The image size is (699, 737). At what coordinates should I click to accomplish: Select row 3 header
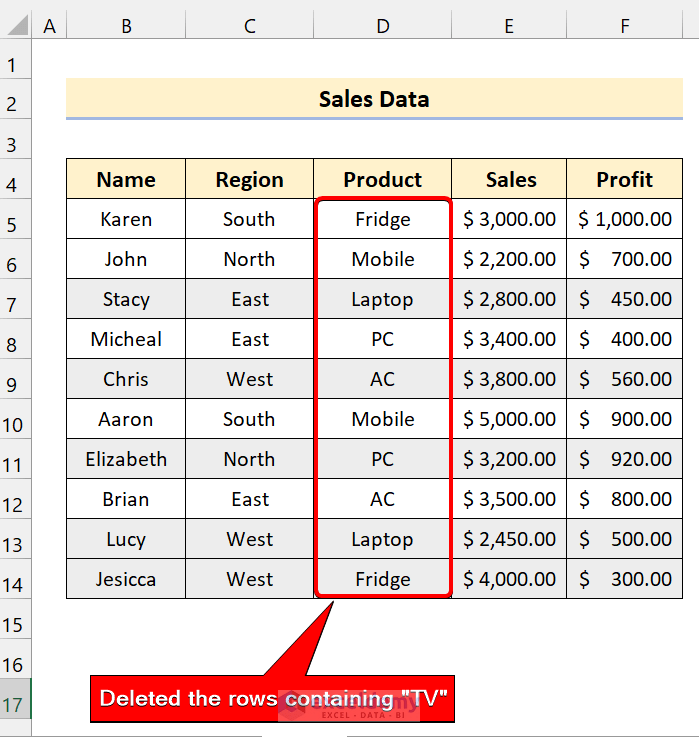[16, 139]
